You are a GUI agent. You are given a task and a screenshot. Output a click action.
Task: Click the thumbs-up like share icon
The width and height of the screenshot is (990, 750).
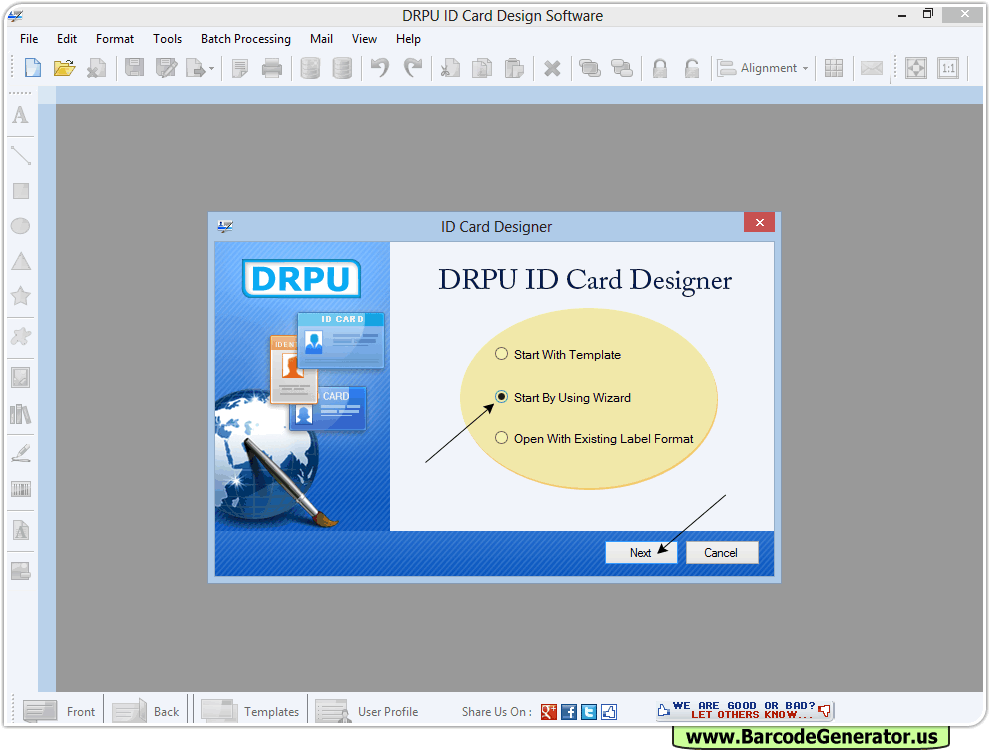(609, 711)
